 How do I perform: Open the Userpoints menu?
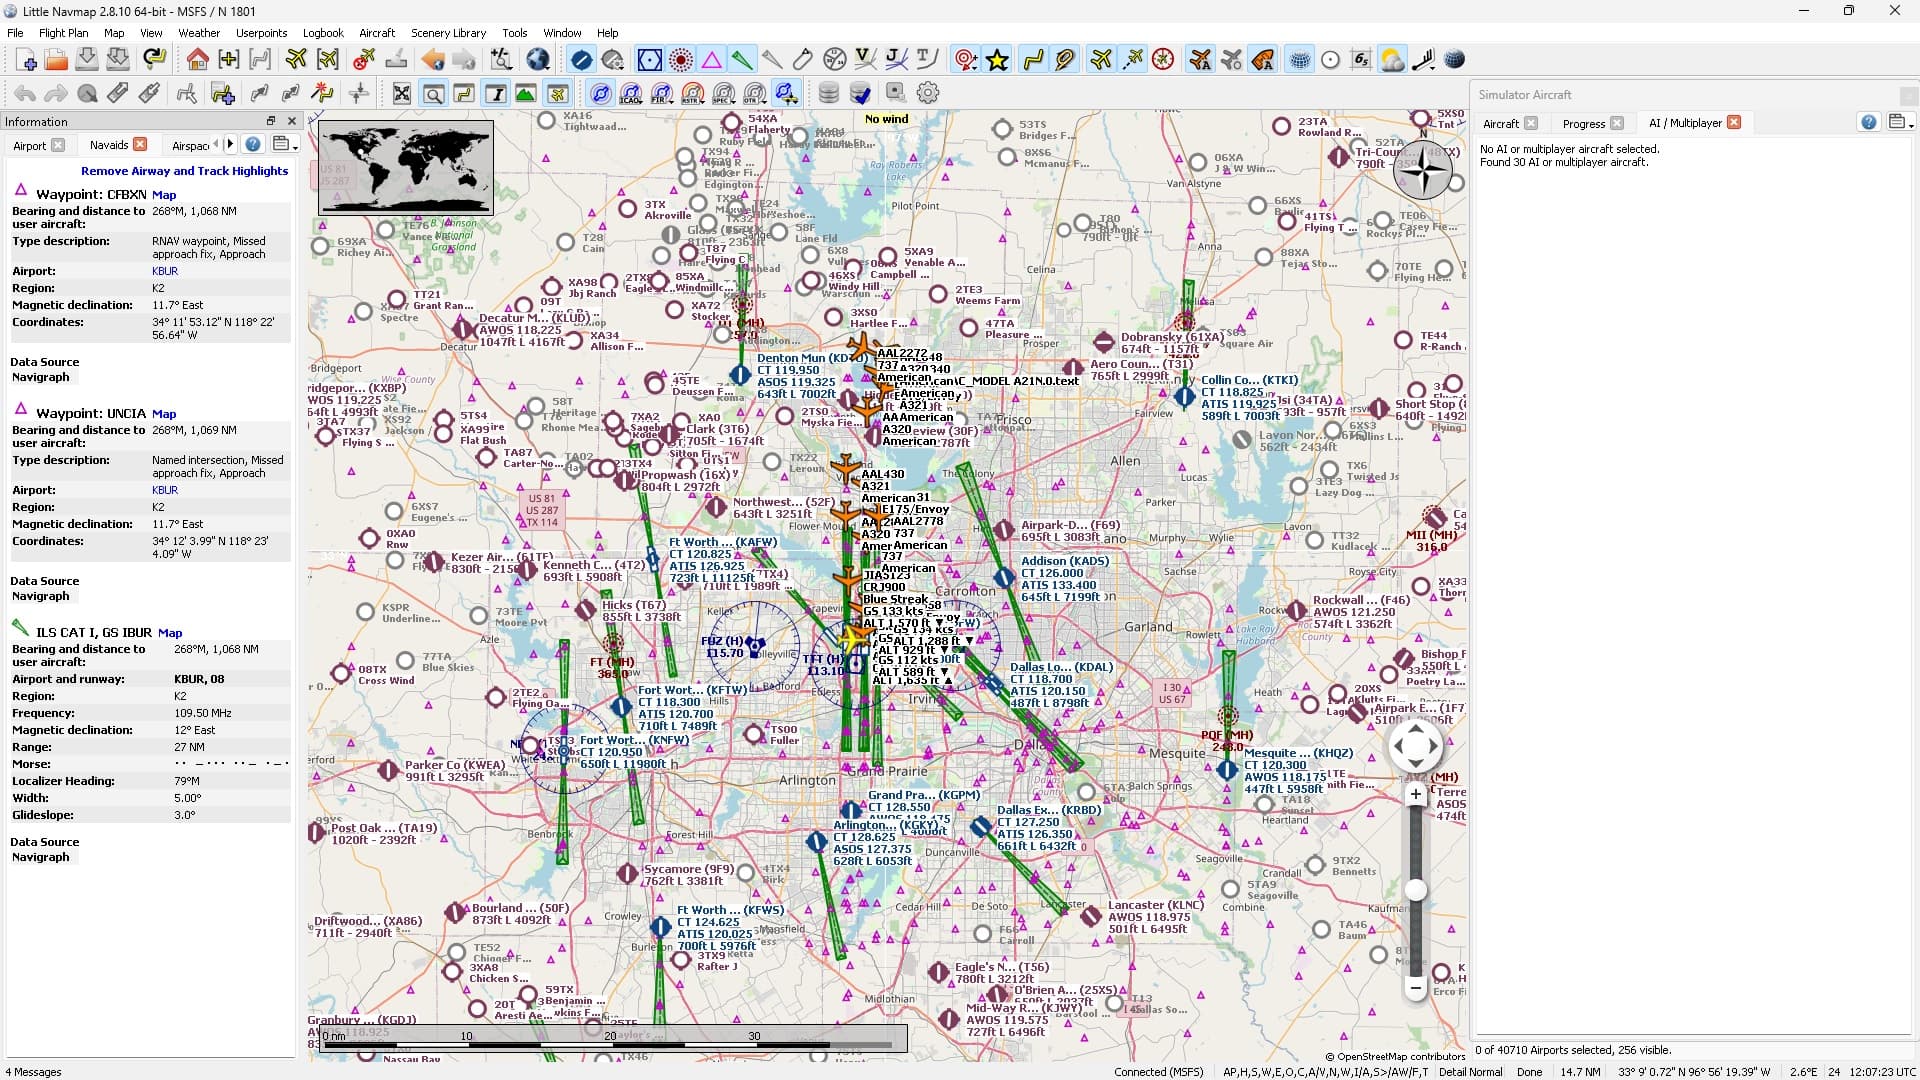(x=261, y=33)
